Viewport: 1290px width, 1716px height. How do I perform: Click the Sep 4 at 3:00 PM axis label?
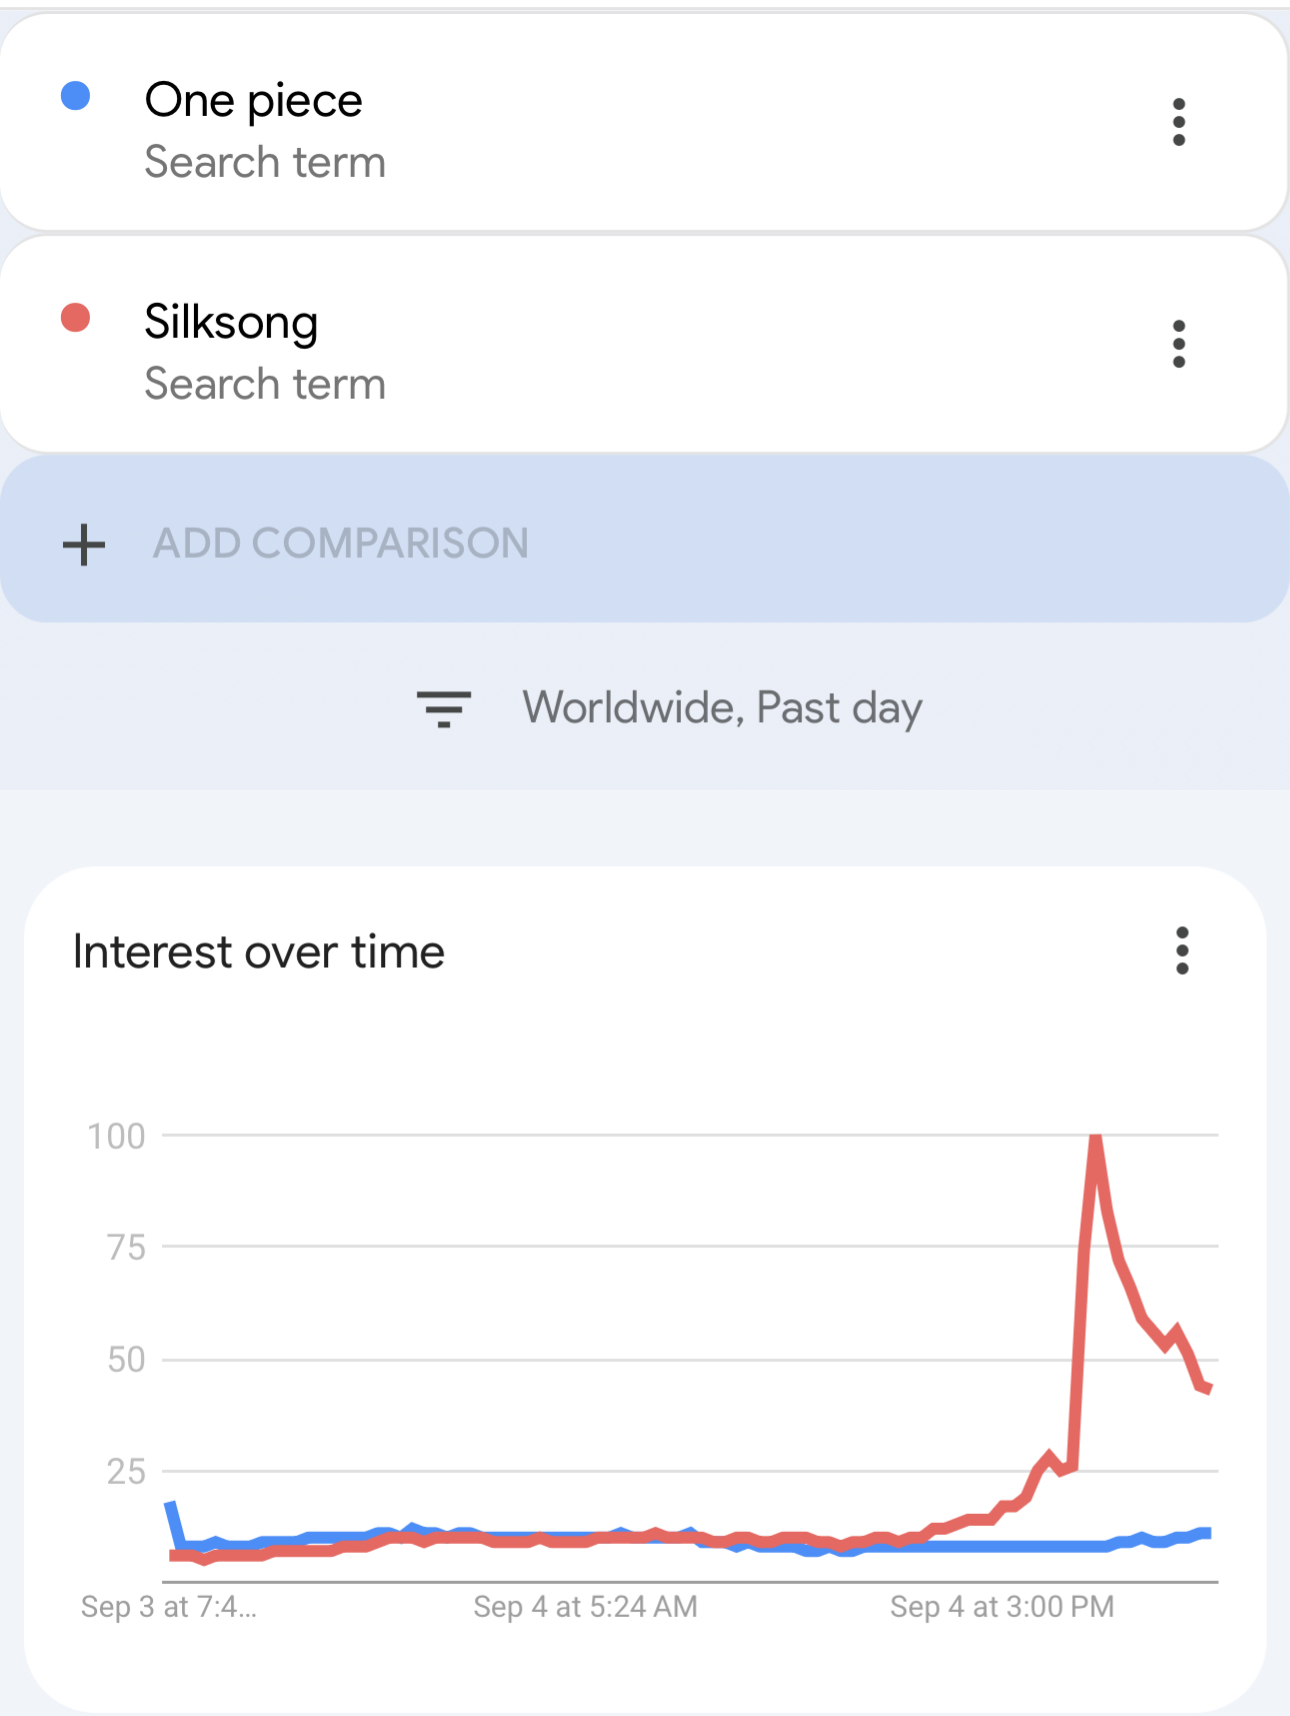(1002, 1606)
